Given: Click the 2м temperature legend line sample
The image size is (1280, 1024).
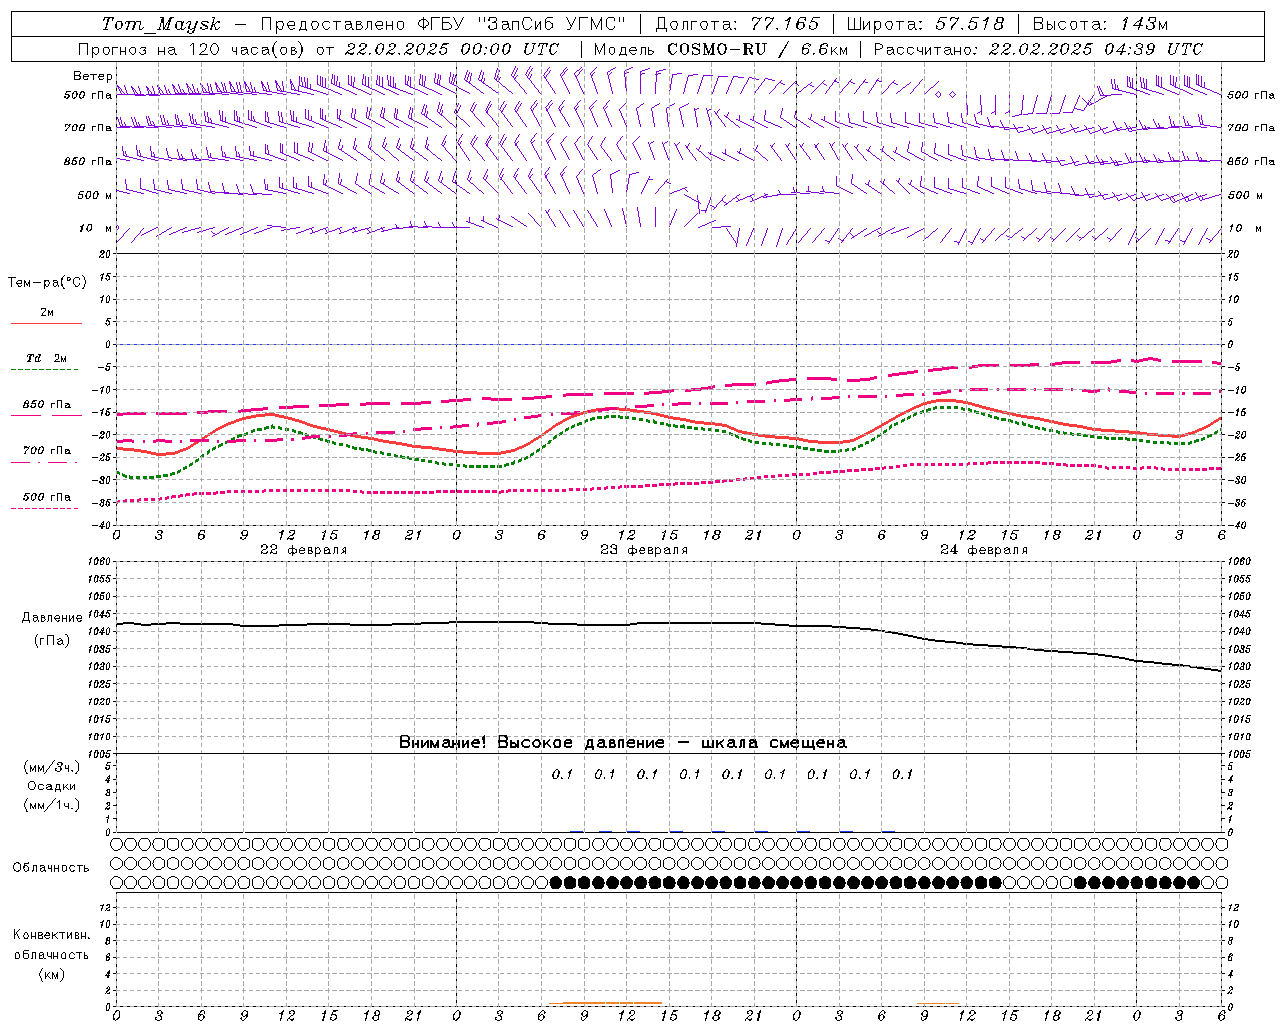Looking at the screenshot, I should 46,324.
